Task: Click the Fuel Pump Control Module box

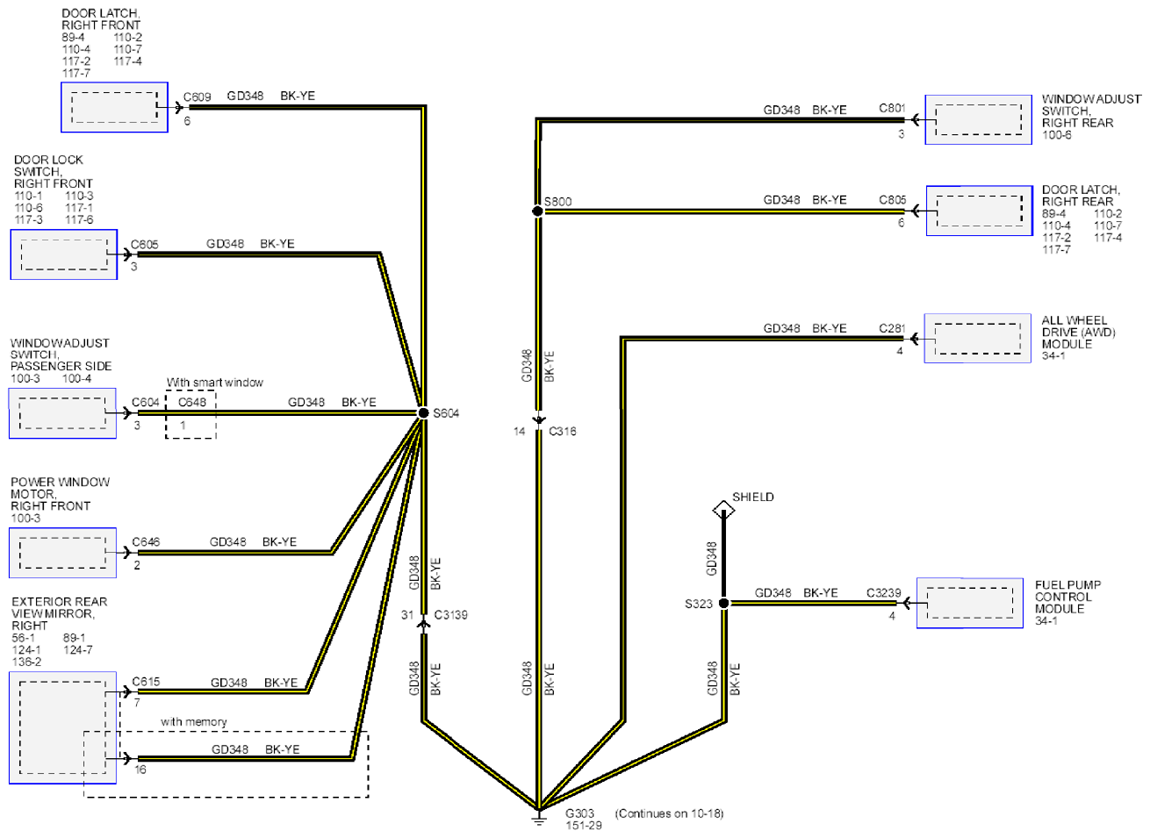Action: 970,603
